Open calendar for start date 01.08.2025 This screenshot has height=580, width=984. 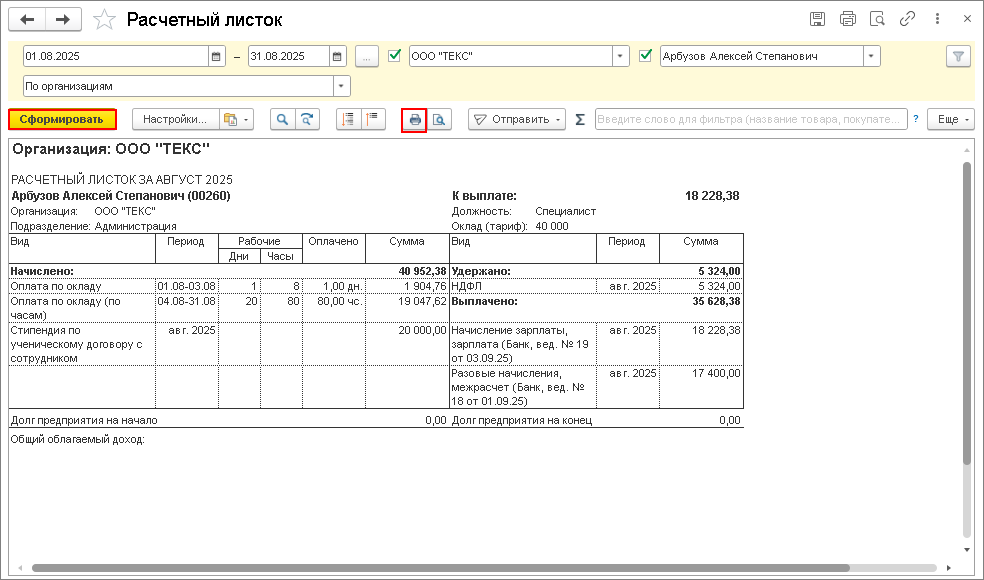point(217,56)
